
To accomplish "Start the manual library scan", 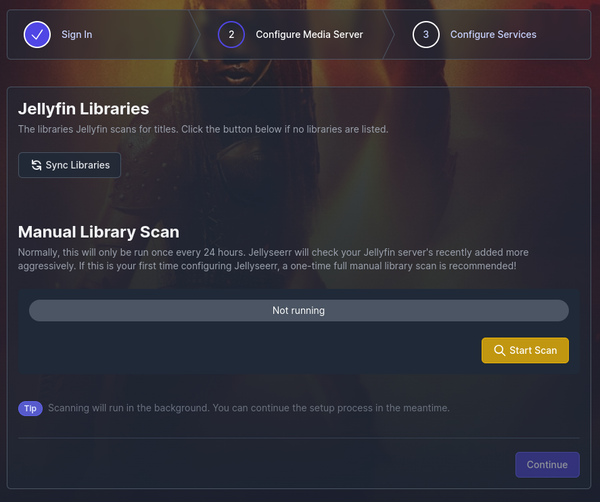I will click(x=525, y=351).
